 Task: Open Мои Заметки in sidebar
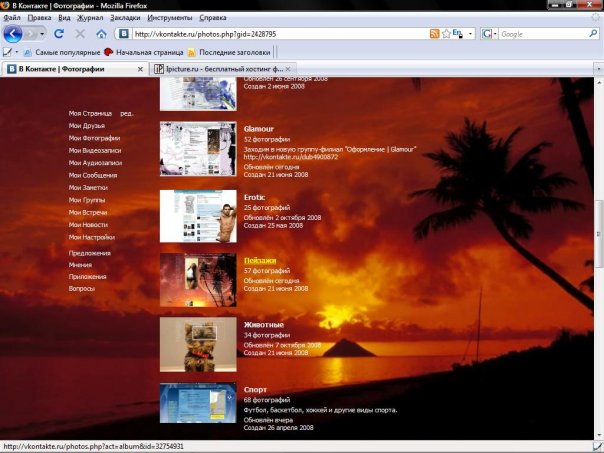[88, 187]
